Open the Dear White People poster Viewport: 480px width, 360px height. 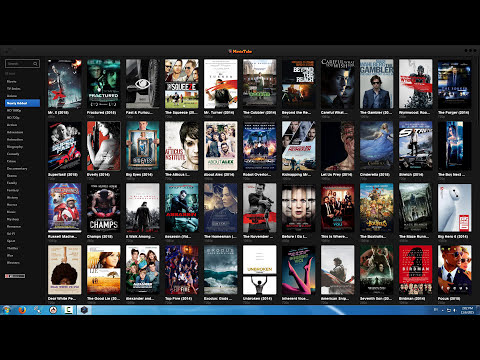click(65, 270)
